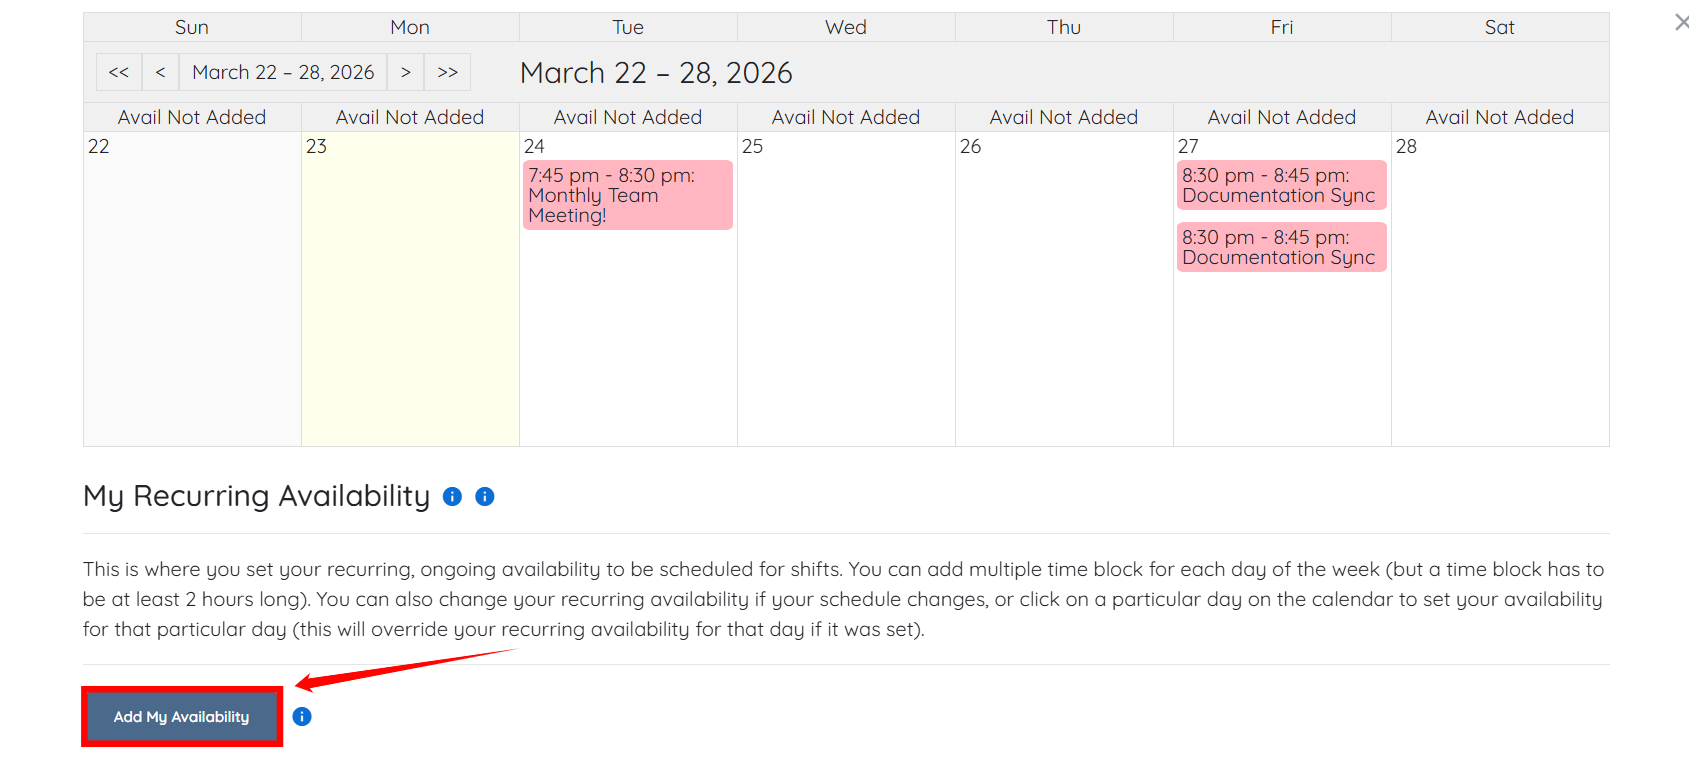Click the Sun column header

pos(192,27)
